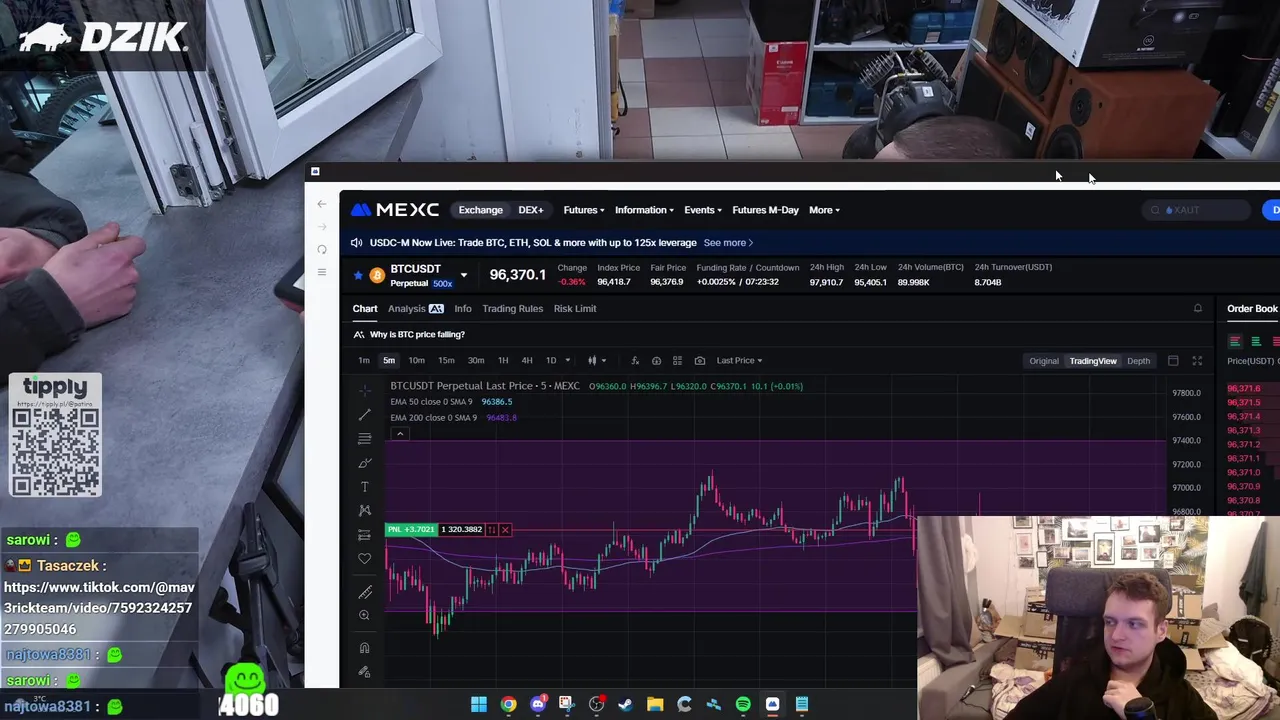Select the brush drawing tool
Viewport: 1280px width, 720px height.
(364, 463)
